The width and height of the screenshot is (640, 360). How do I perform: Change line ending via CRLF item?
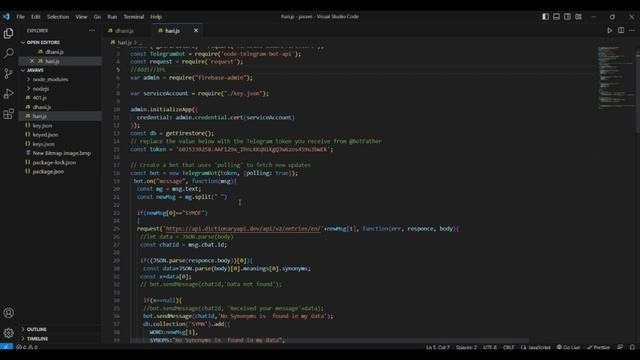pos(509,347)
